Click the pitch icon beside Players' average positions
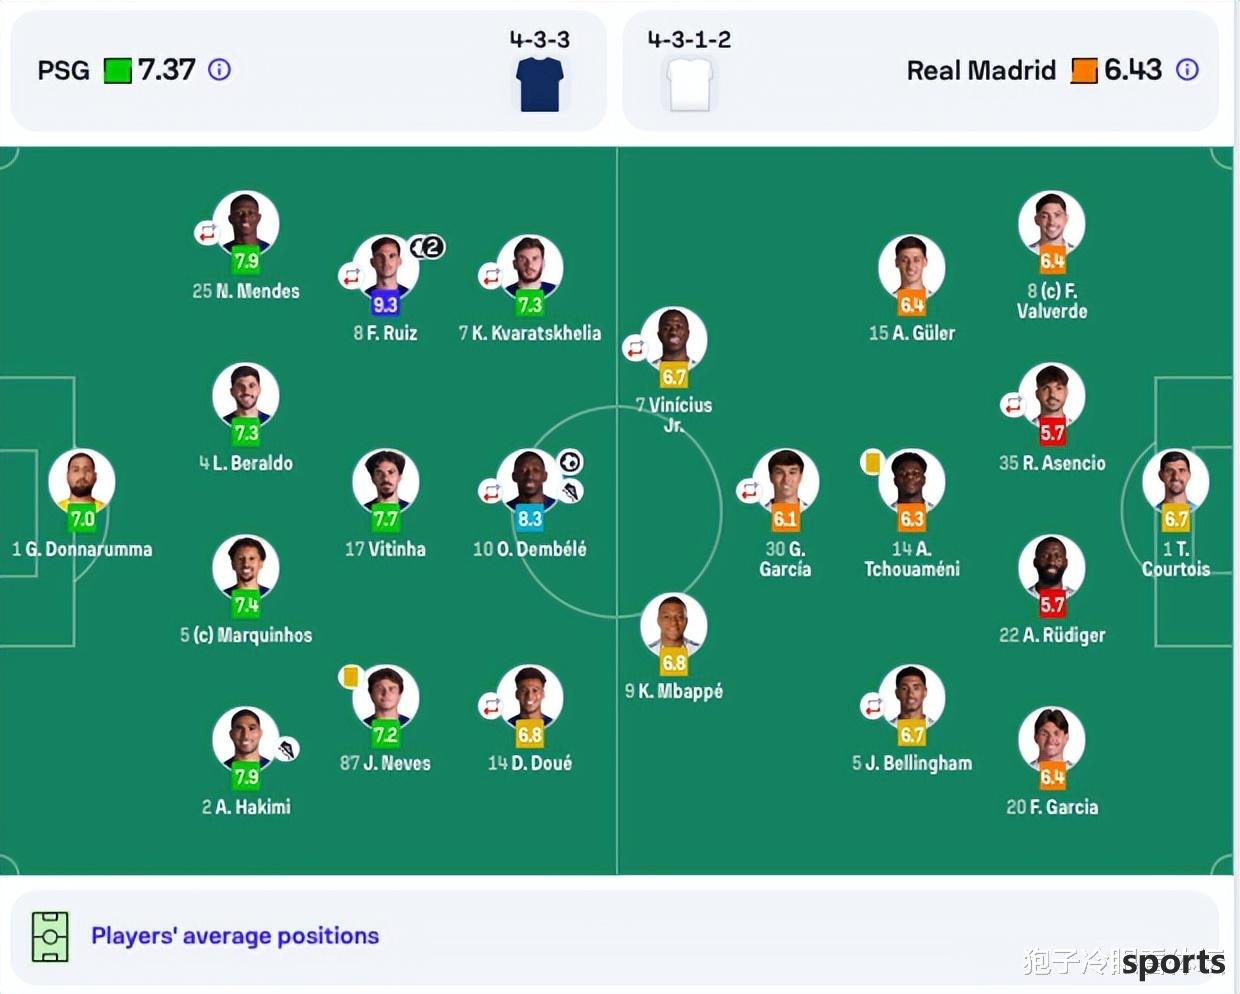The image size is (1240, 994). pos(50,936)
